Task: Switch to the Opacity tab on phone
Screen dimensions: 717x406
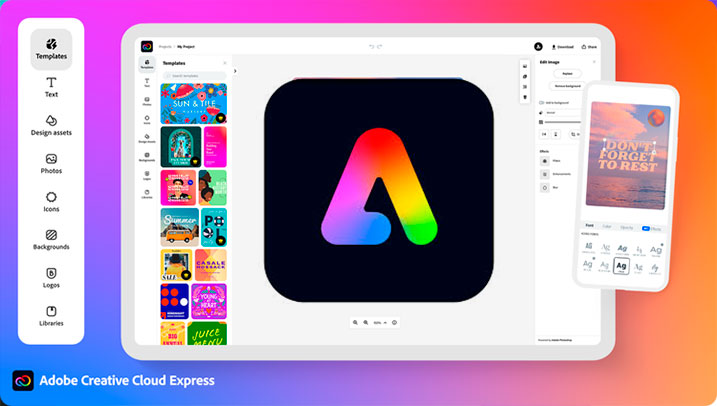Action: 627,227
